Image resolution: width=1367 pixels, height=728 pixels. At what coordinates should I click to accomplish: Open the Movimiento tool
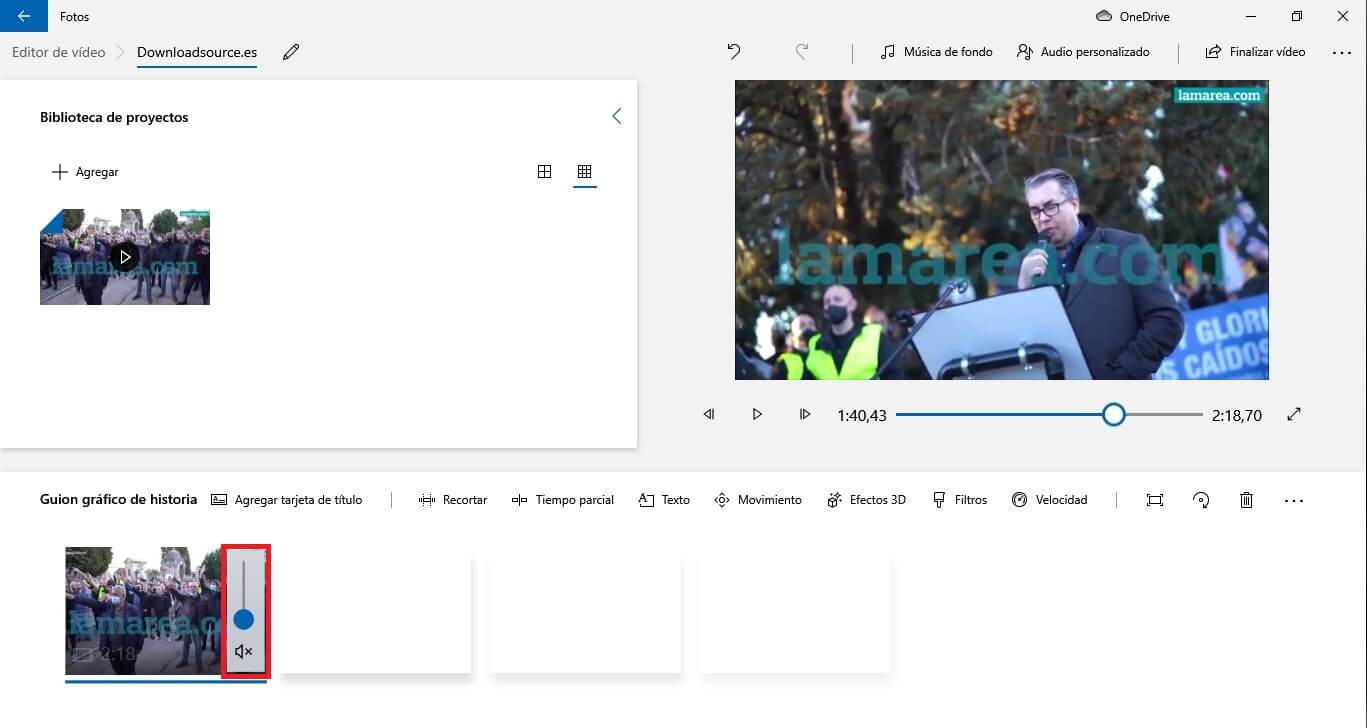click(x=758, y=500)
